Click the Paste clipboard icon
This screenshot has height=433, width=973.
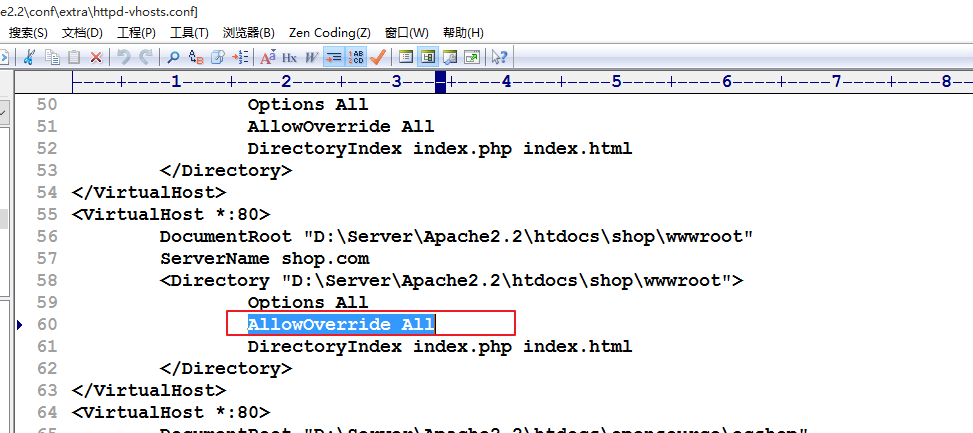coord(74,57)
